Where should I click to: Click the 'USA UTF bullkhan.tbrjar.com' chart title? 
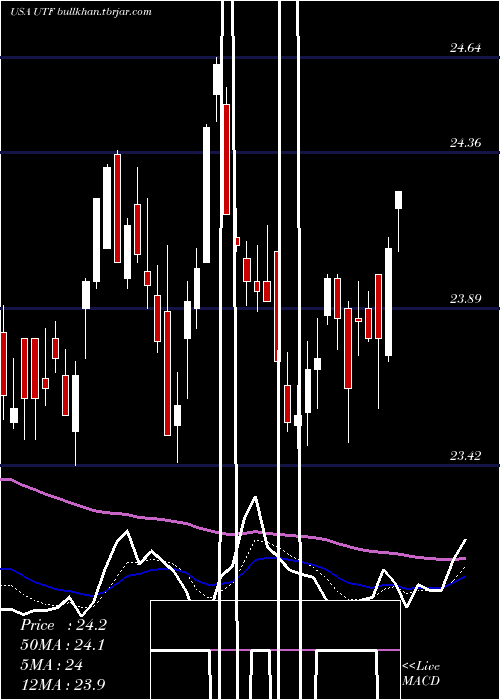point(81,12)
